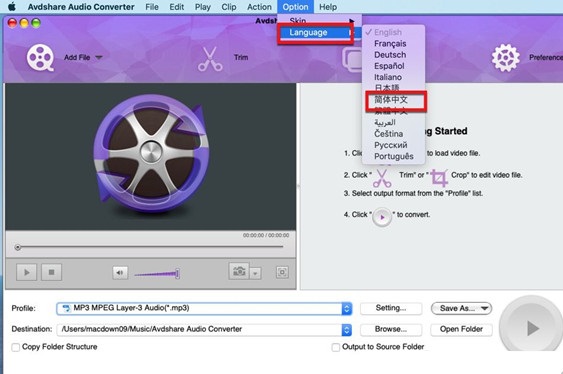563x374 pixels.
Task: Click the convert play icon in step 4
Action: click(x=382, y=217)
